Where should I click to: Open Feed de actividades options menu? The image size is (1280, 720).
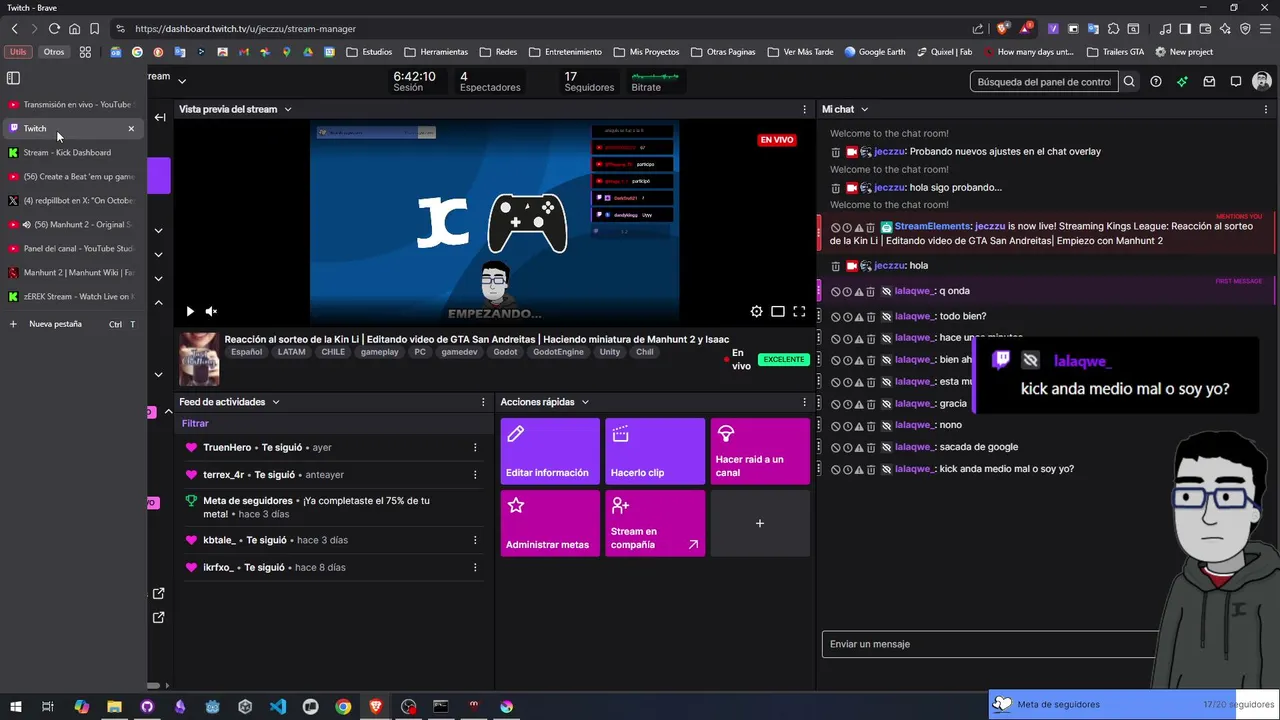[x=483, y=402]
